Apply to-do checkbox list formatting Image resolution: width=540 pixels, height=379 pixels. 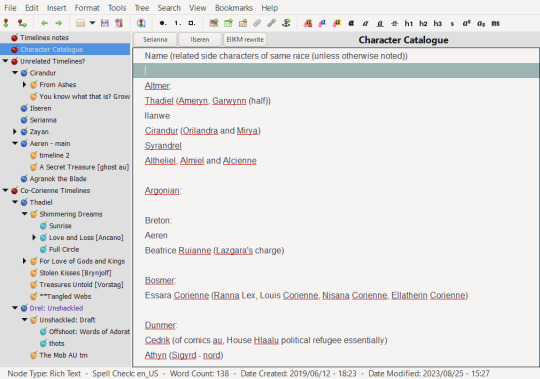coord(192,23)
